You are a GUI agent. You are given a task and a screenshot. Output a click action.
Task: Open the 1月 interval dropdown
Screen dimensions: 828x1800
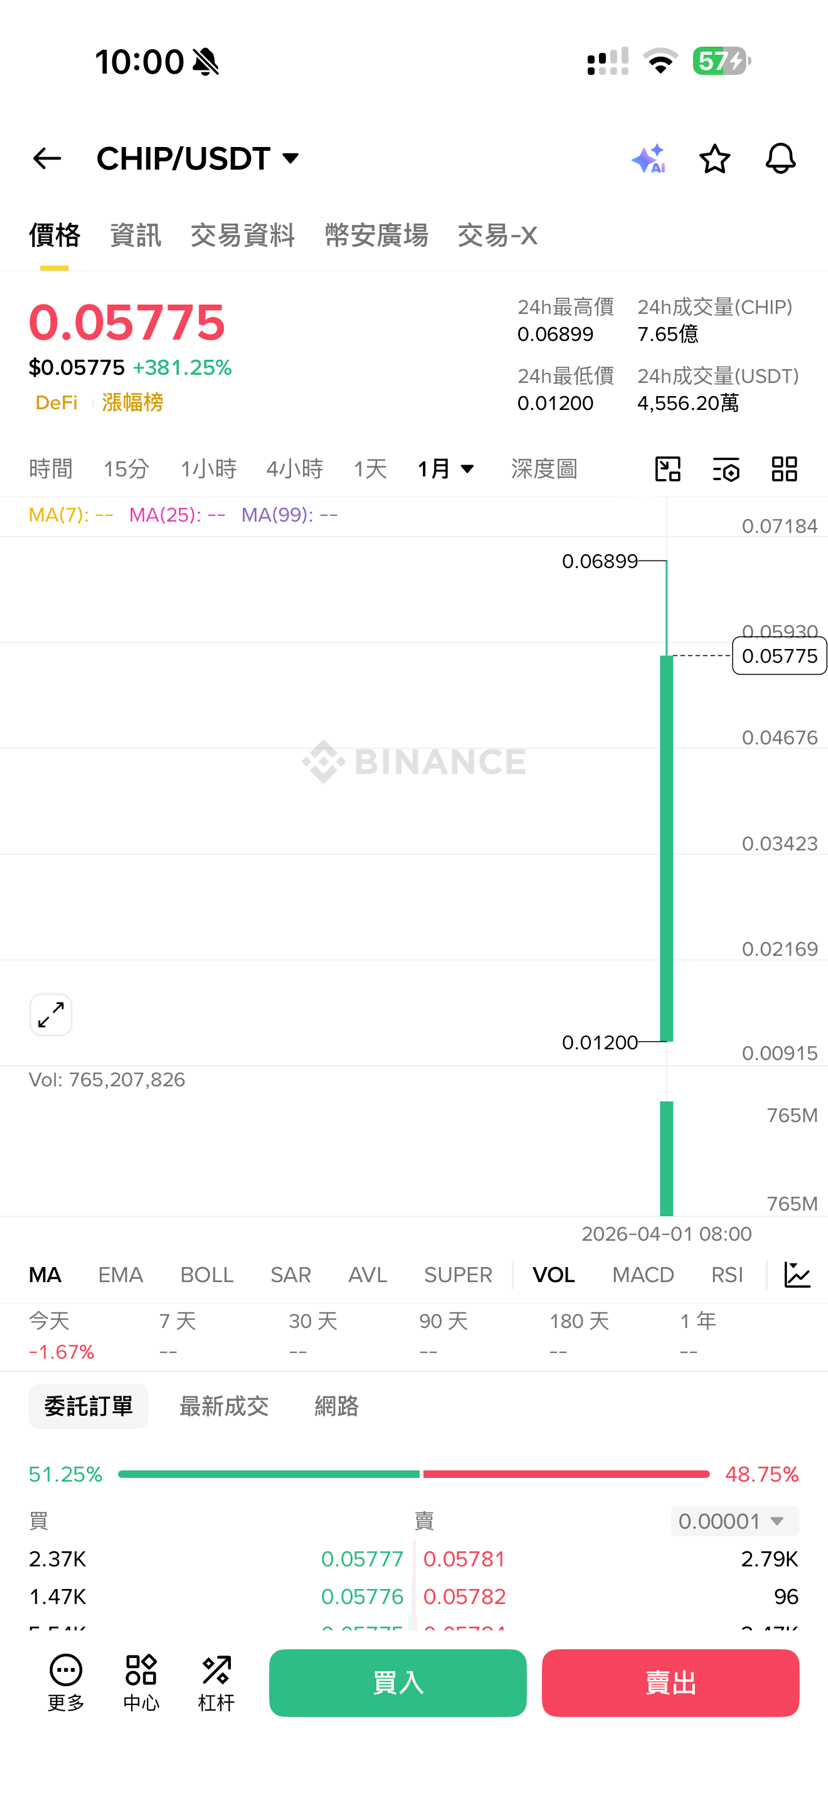tap(446, 469)
